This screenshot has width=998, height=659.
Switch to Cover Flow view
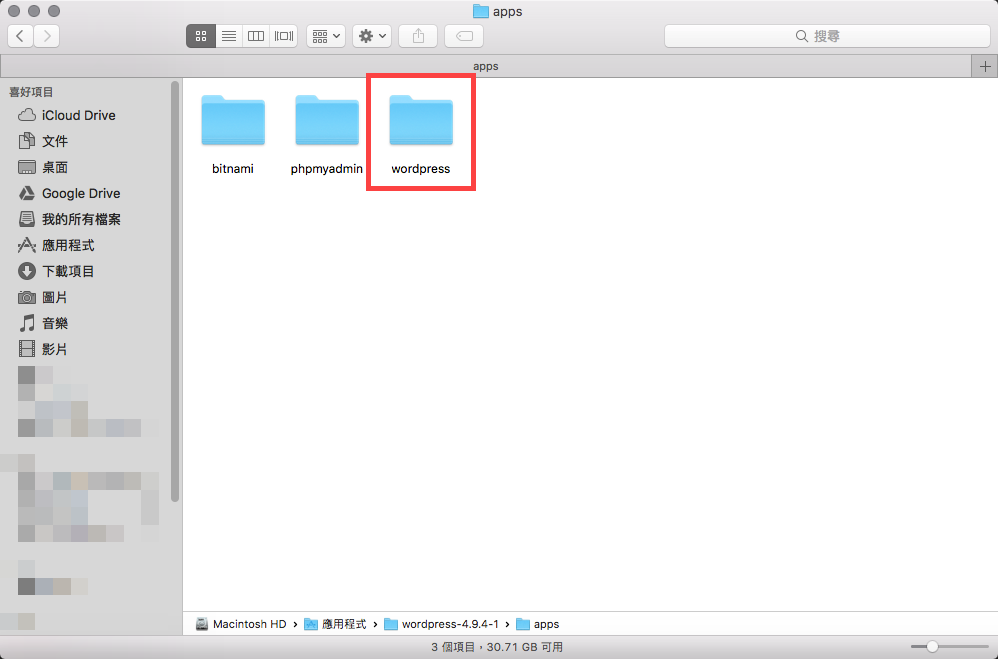click(284, 36)
